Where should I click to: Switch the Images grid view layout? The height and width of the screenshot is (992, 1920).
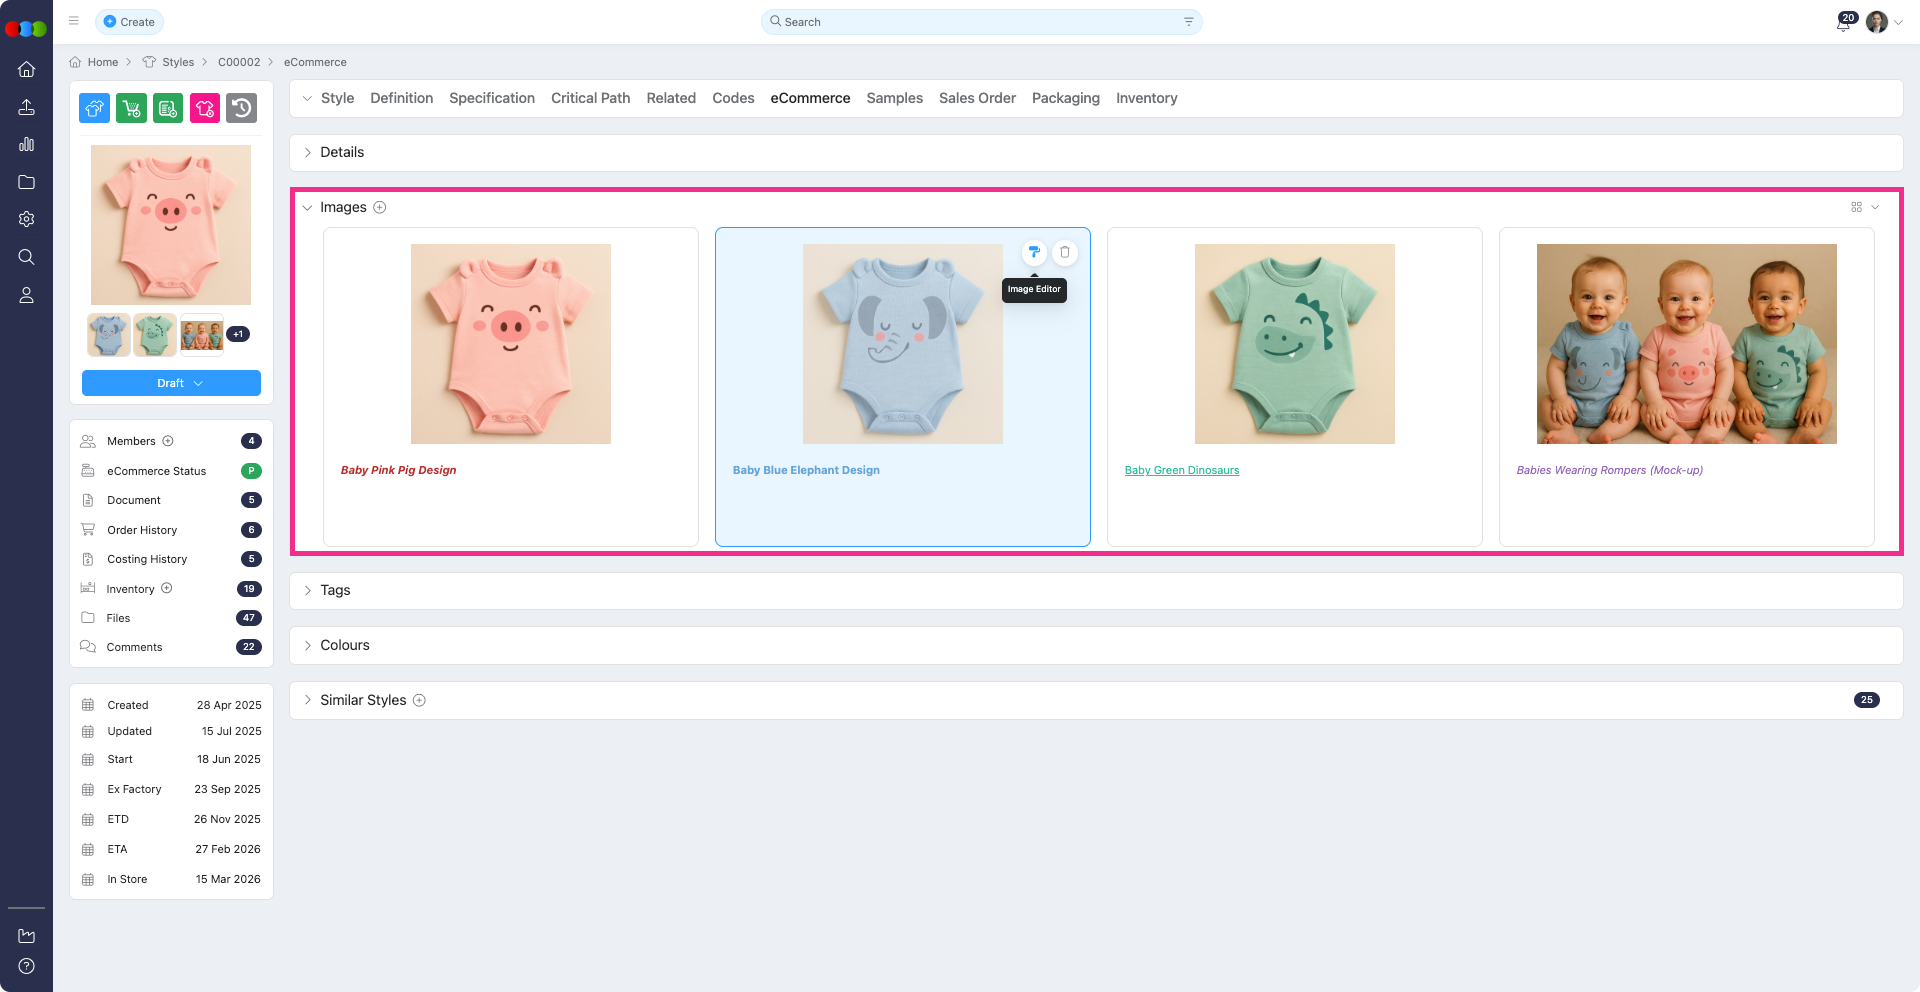point(1857,207)
